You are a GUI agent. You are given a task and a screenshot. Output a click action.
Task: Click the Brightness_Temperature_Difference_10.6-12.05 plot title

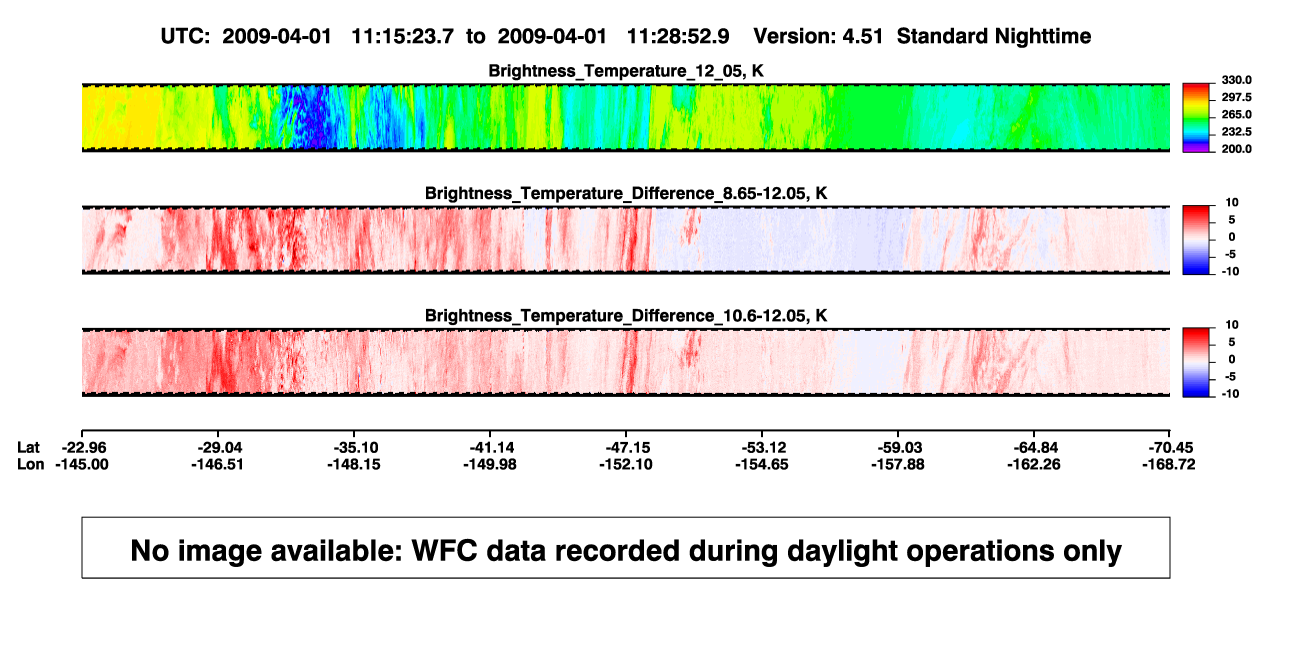626,316
